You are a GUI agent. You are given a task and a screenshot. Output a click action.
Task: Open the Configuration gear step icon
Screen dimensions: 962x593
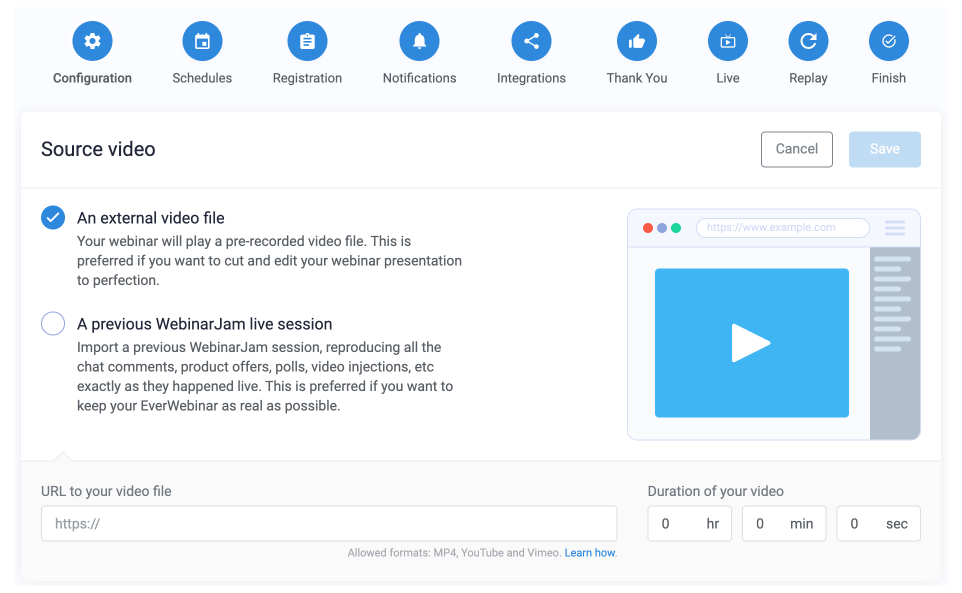click(x=92, y=41)
